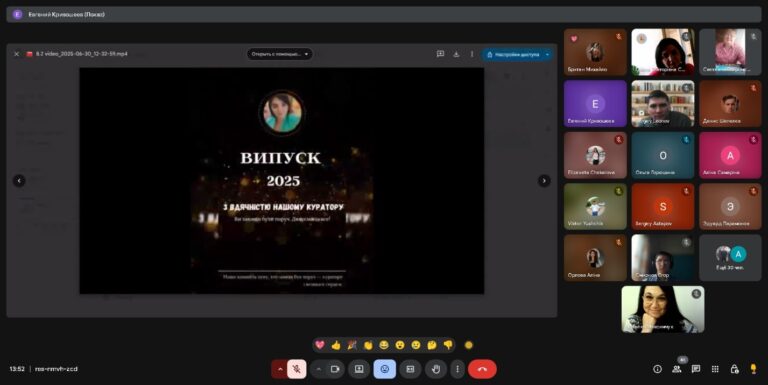
Task: Expand video settings arrow beside camera
Action: 318,369
